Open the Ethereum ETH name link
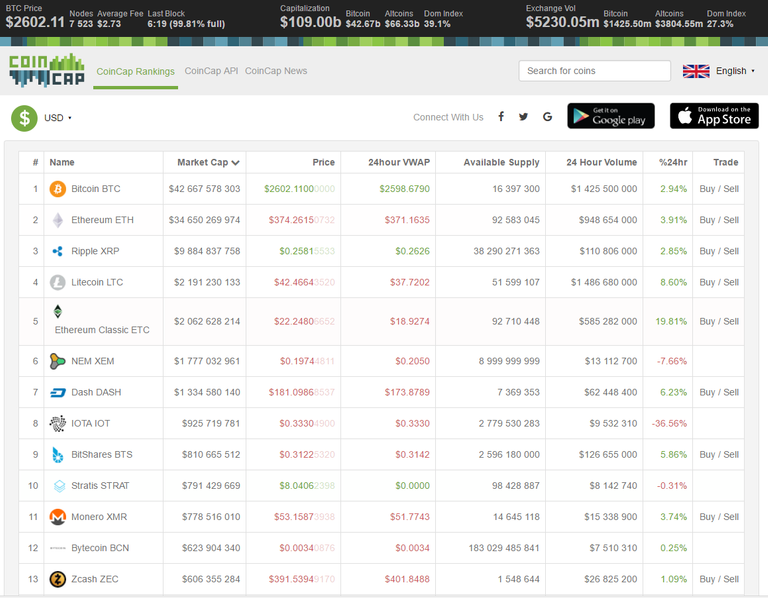This screenshot has width=768, height=598. pyautogui.click(x=102, y=220)
